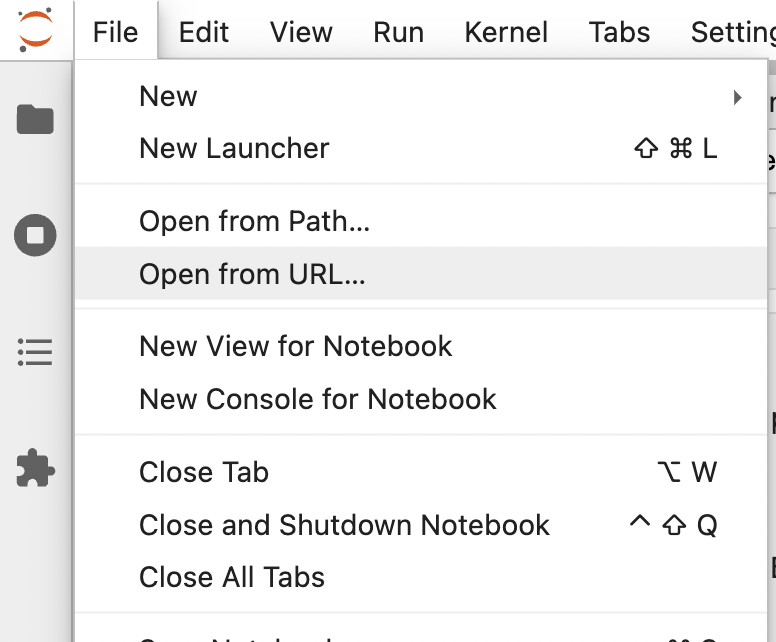Open the File menu
This screenshot has height=642, width=776.
point(116,32)
